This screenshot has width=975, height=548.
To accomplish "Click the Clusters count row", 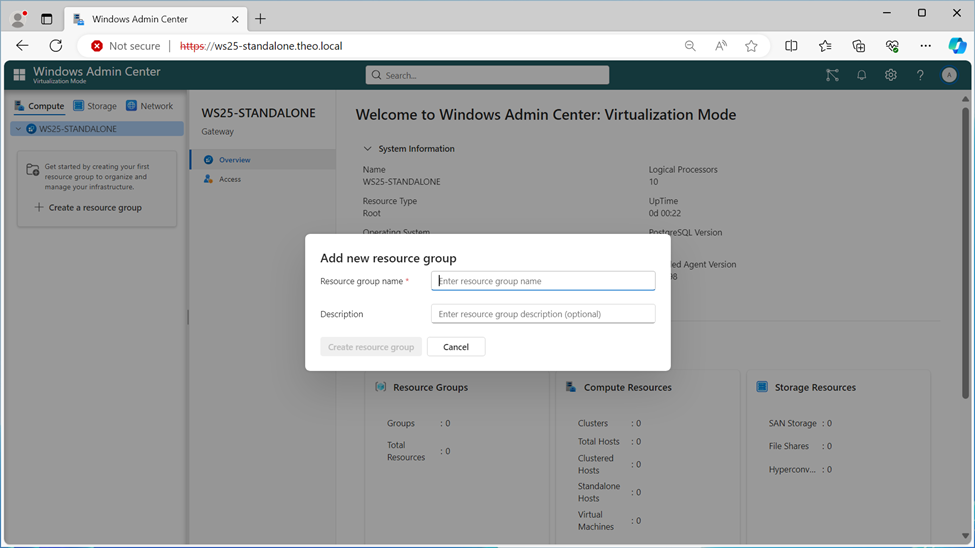I will (609, 423).
